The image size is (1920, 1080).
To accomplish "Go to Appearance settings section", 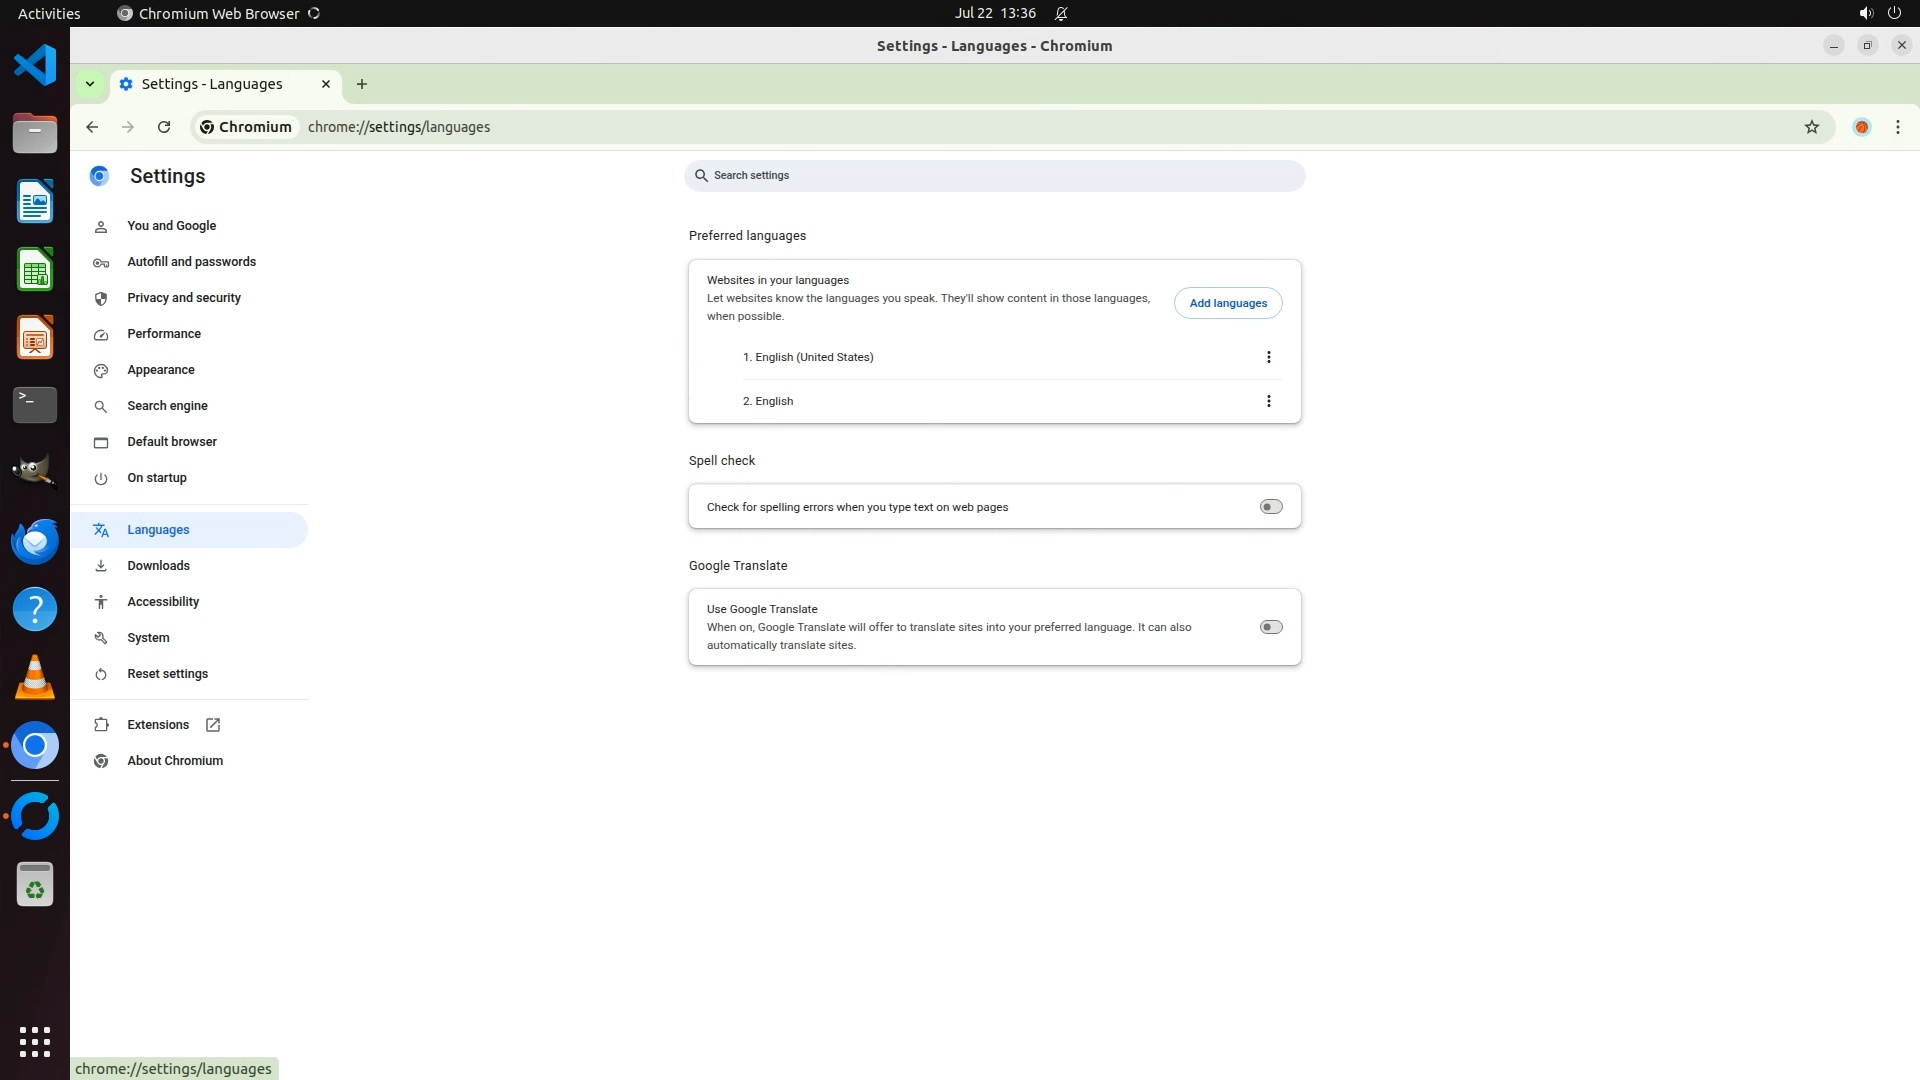I will point(160,370).
